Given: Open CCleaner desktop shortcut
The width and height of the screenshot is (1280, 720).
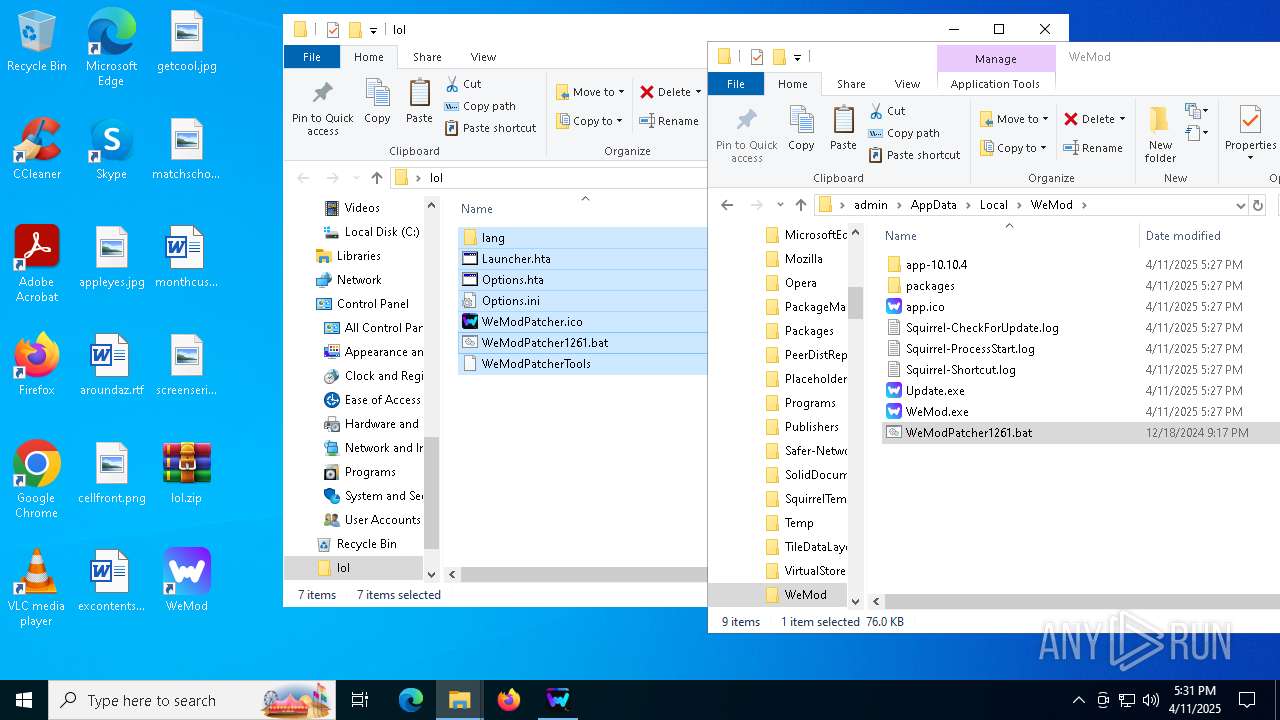Looking at the screenshot, I should [x=37, y=149].
